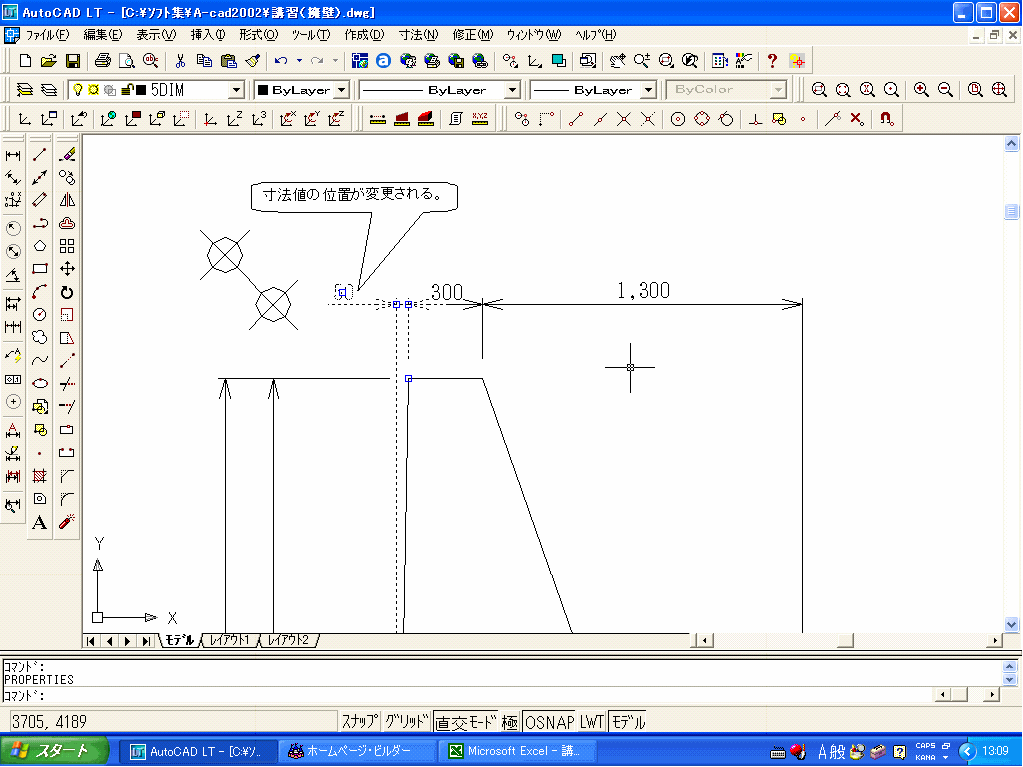This screenshot has width=1023, height=767.
Task: Open the red question mark Help icon
Action: tap(772, 61)
